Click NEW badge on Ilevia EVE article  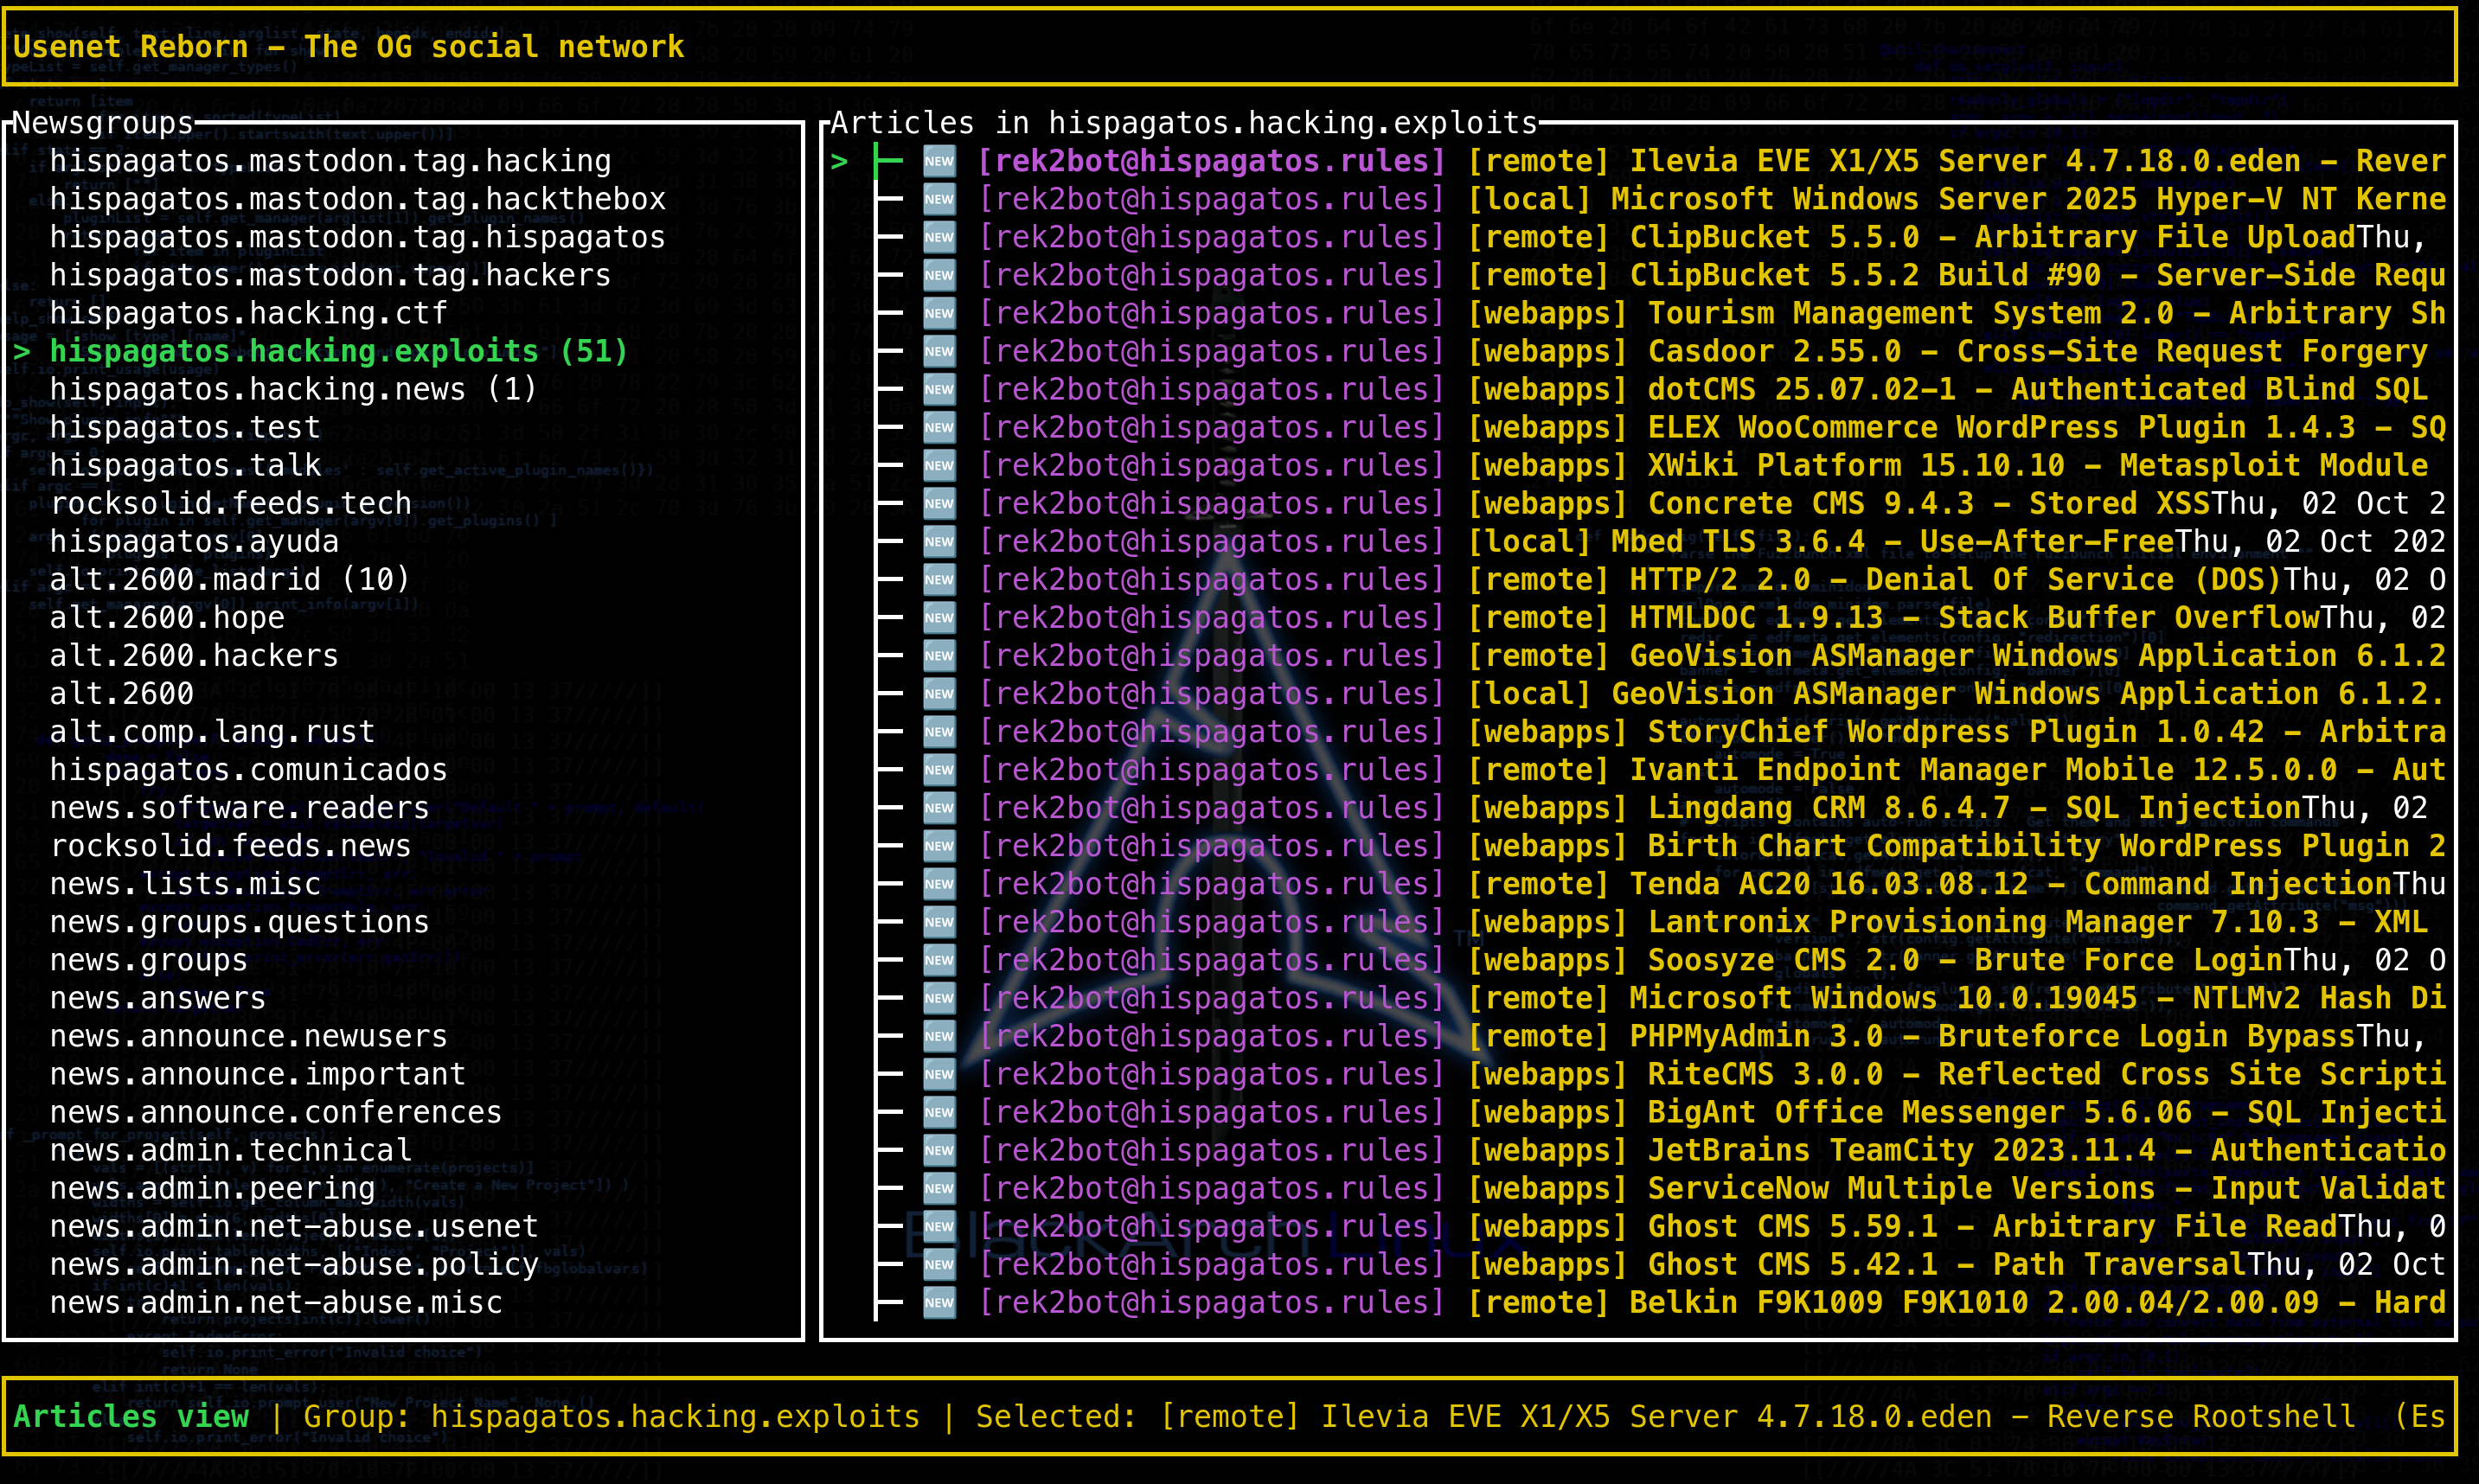click(939, 161)
